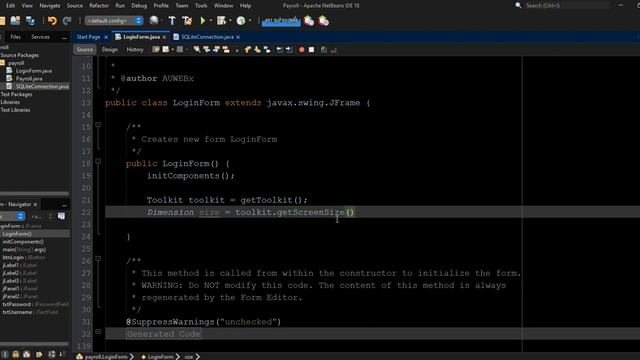Open the Help menu
The height and width of the screenshot is (360, 640).
click(x=245, y=6)
